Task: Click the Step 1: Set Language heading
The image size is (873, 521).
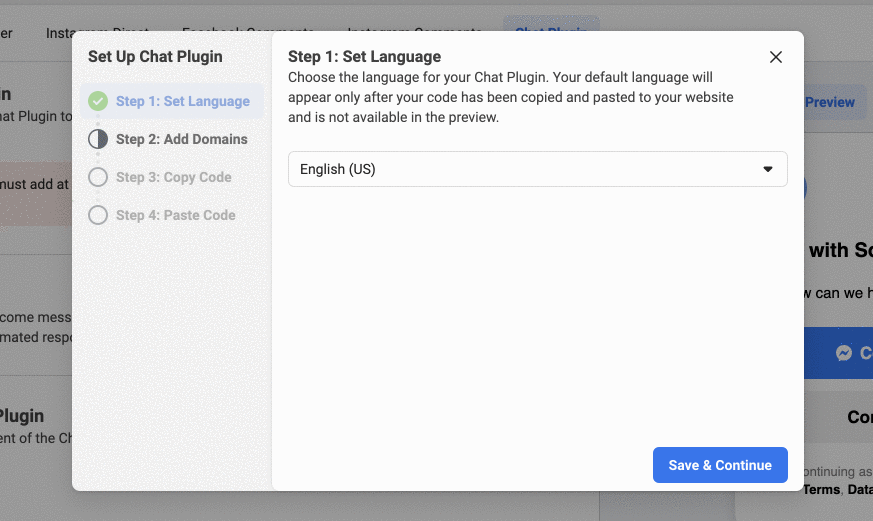Action: click(x=364, y=57)
